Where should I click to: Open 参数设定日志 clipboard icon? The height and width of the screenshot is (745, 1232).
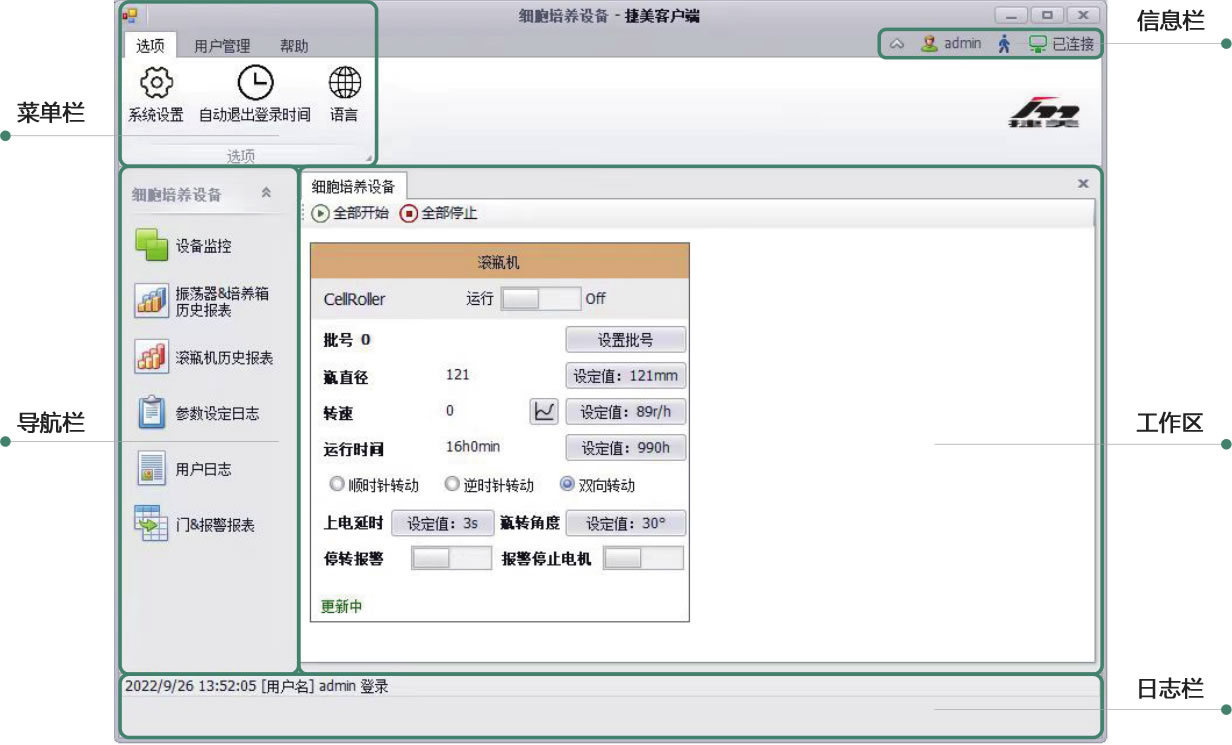pyautogui.click(x=152, y=413)
